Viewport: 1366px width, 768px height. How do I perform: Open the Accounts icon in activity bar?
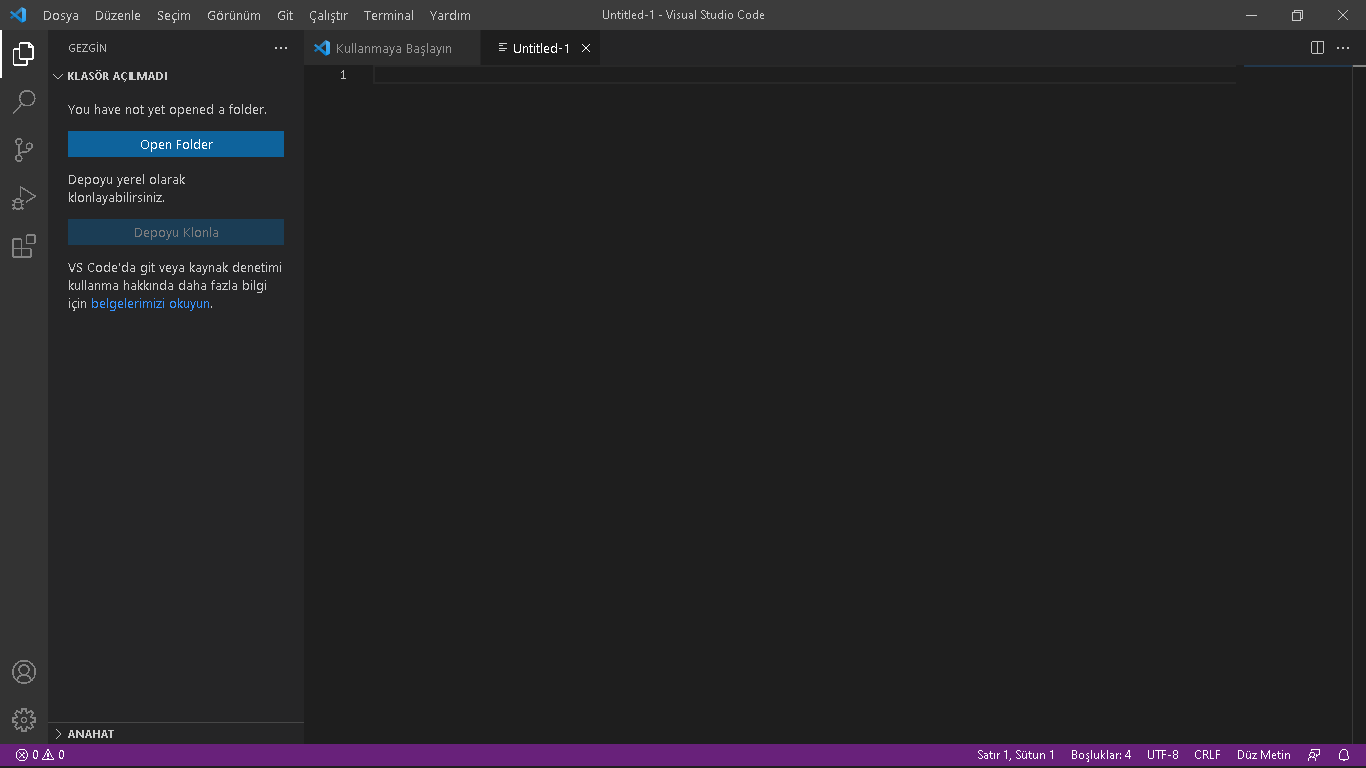pos(24,672)
